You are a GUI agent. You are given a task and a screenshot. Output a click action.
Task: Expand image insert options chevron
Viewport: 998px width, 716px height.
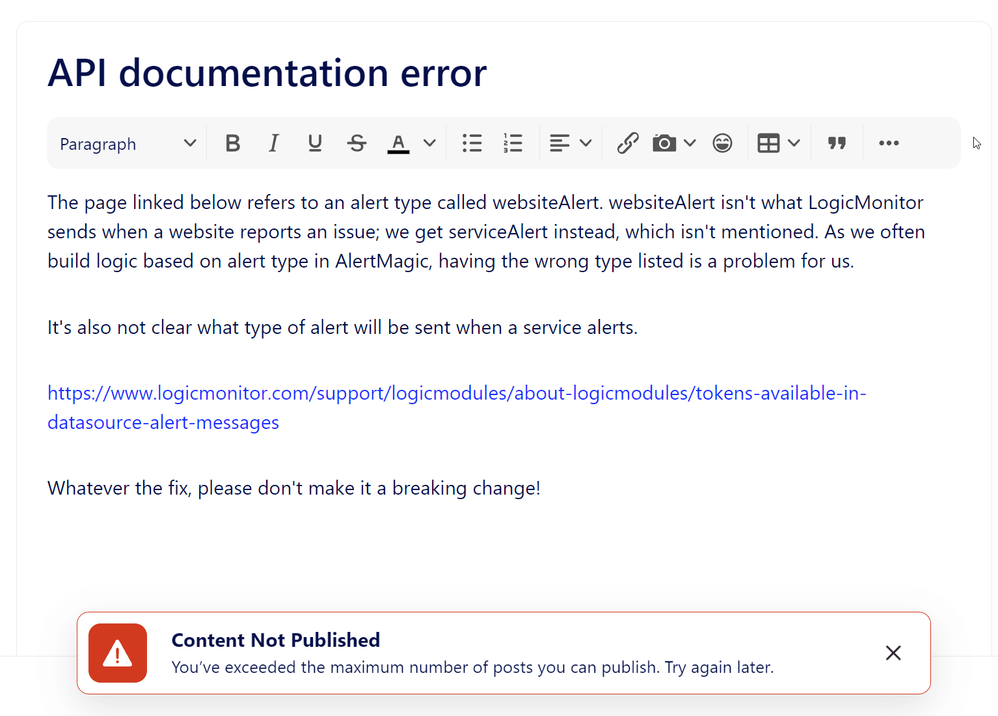click(x=690, y=143)
